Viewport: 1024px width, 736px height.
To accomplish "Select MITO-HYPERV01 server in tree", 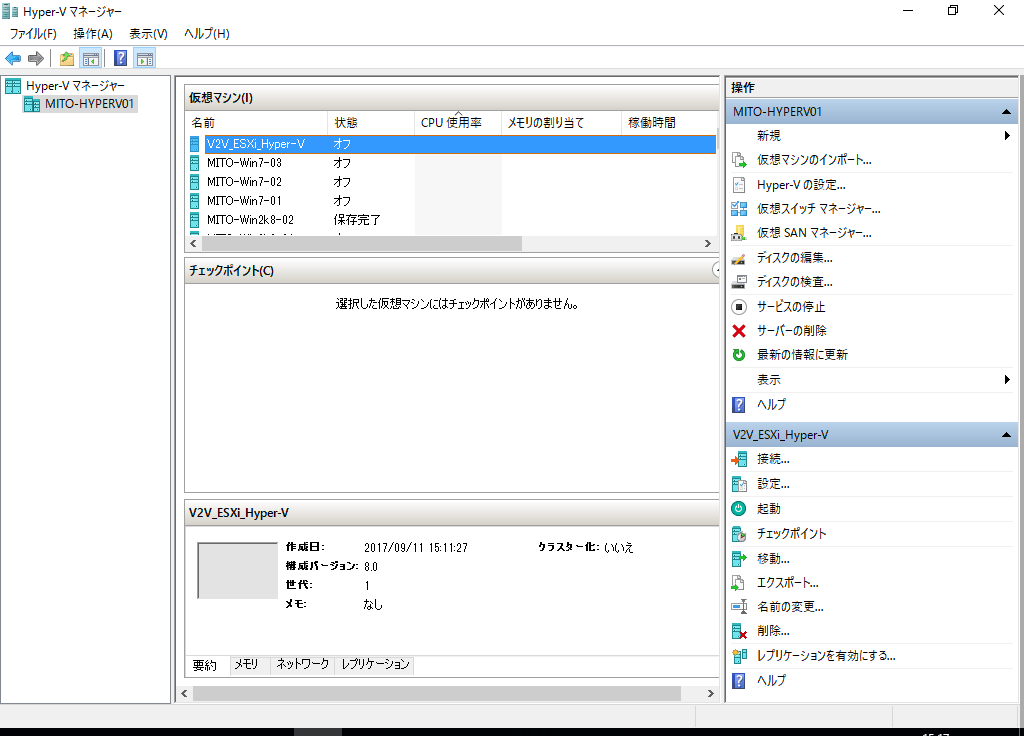I will point(89,104).
